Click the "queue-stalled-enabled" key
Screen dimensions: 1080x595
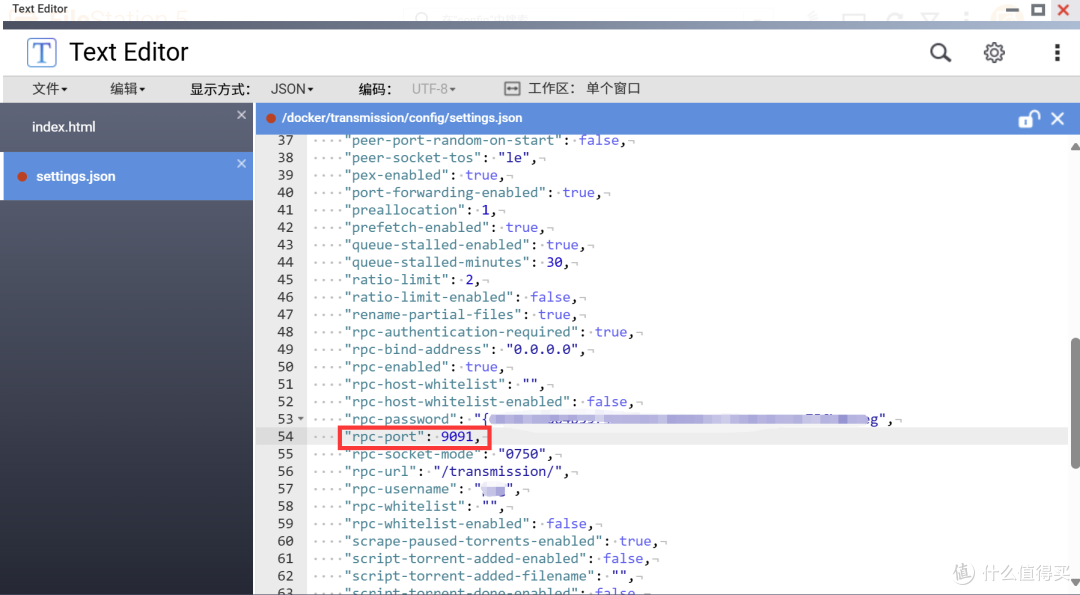point(437,245)
